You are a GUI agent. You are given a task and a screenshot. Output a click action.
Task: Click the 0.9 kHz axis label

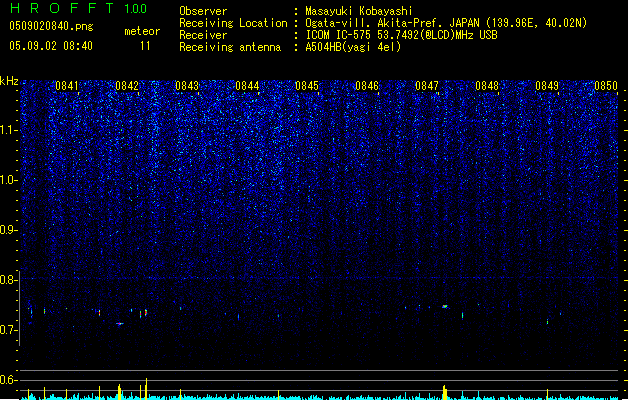tap(8, 230)
